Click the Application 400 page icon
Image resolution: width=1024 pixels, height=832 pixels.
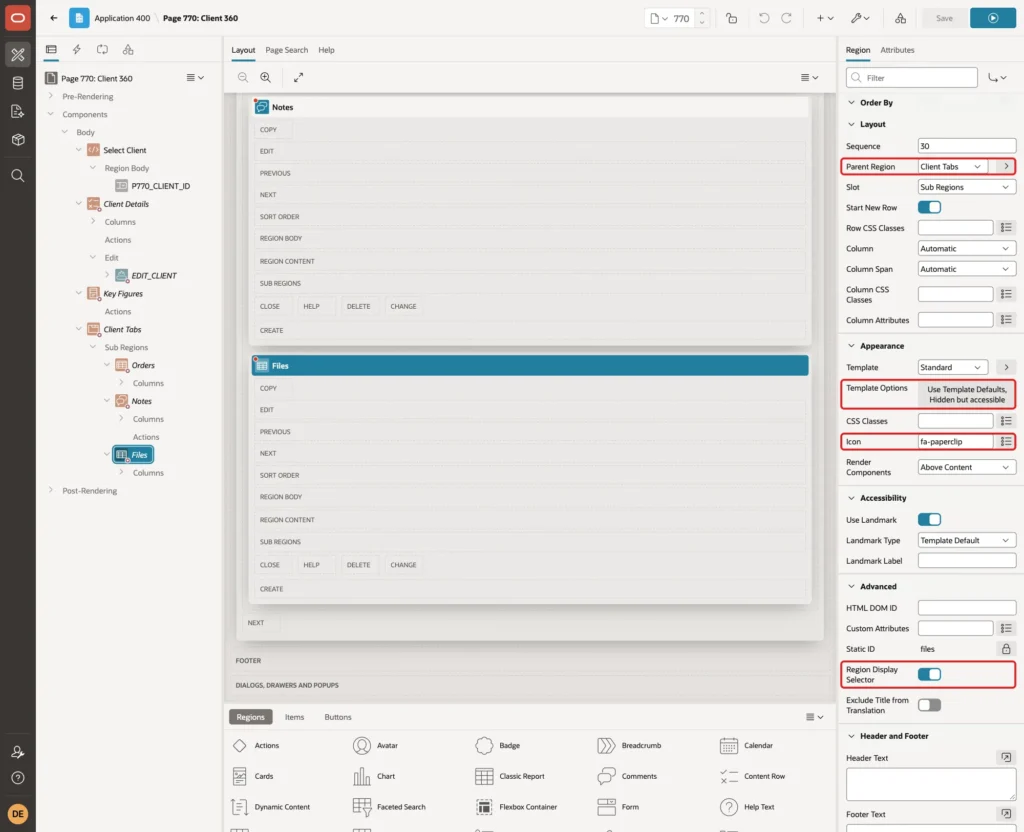[79, 18]
